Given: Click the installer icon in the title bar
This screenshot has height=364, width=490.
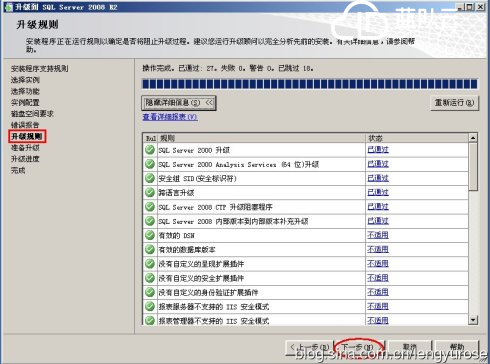Looking at the screenshot, I should [8, 7].
